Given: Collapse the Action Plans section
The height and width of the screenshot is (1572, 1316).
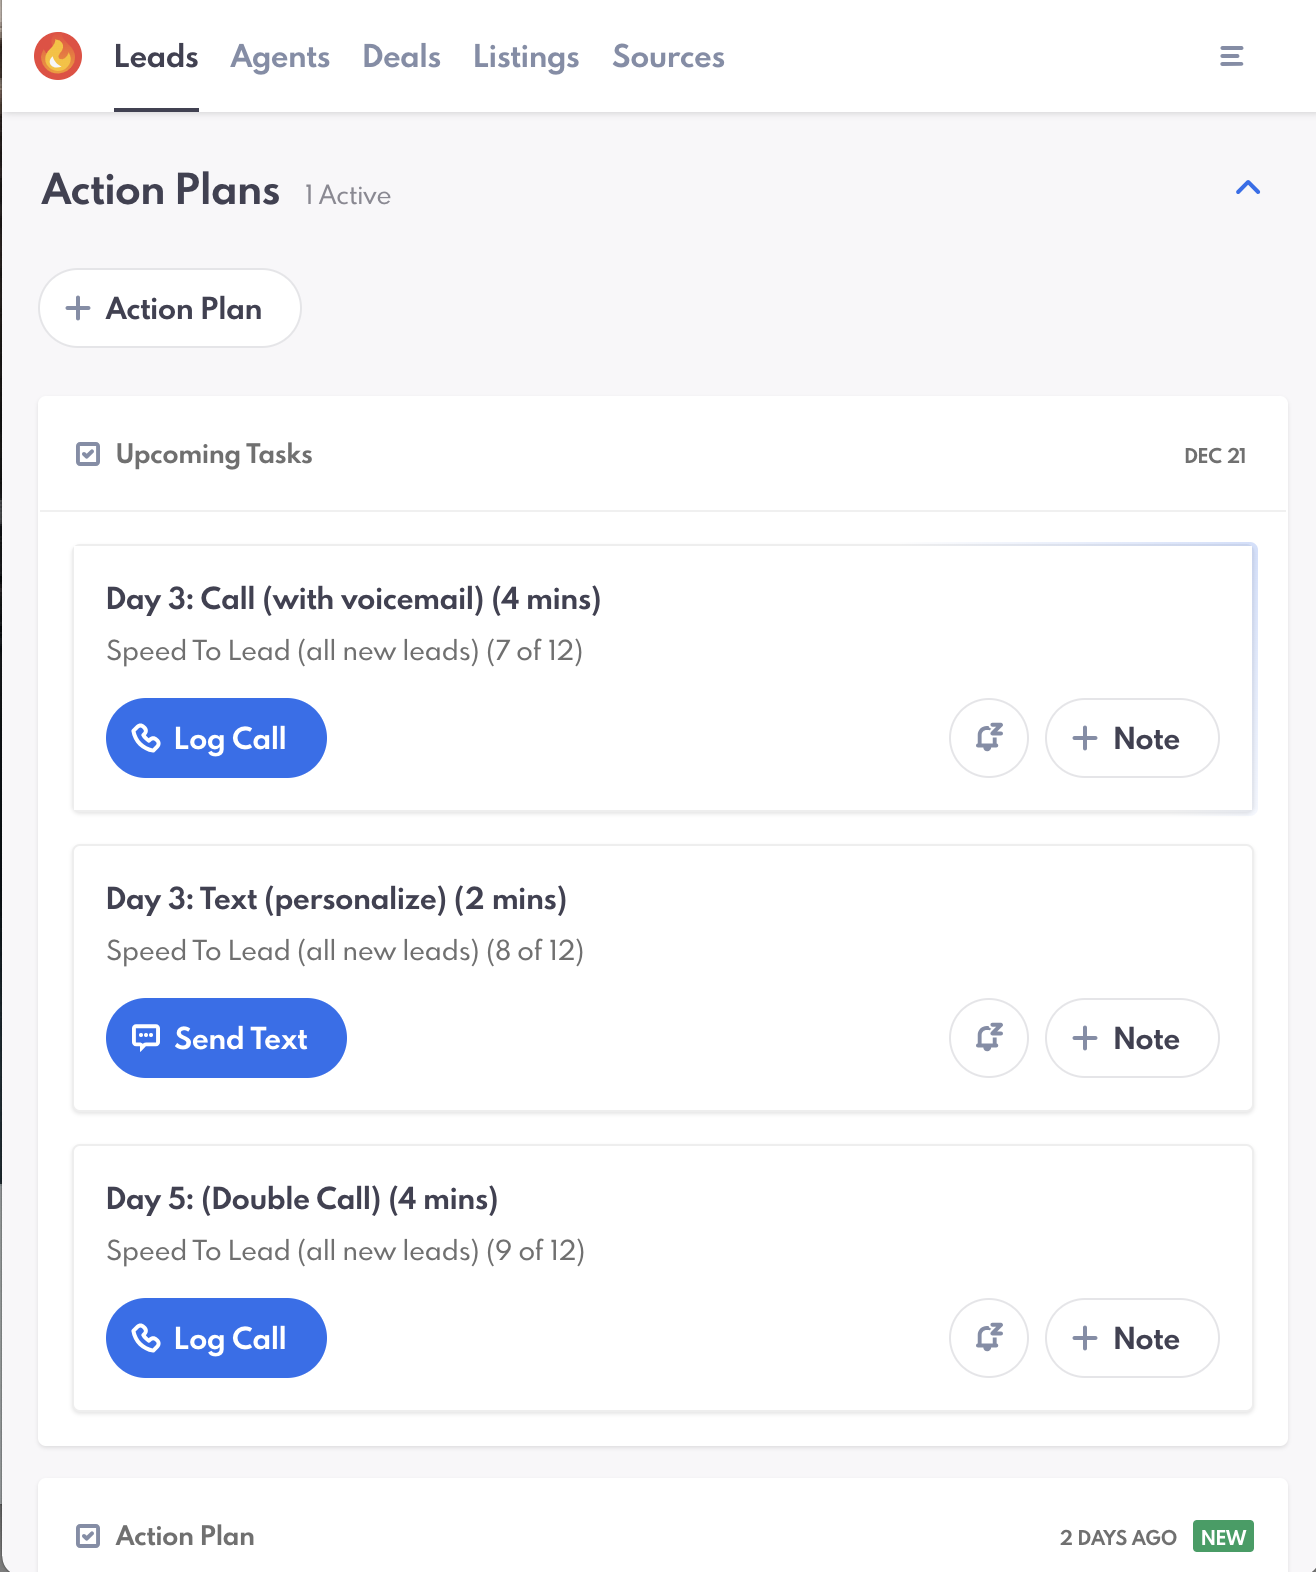Looking at the screenshot, I should (1247, 188).
